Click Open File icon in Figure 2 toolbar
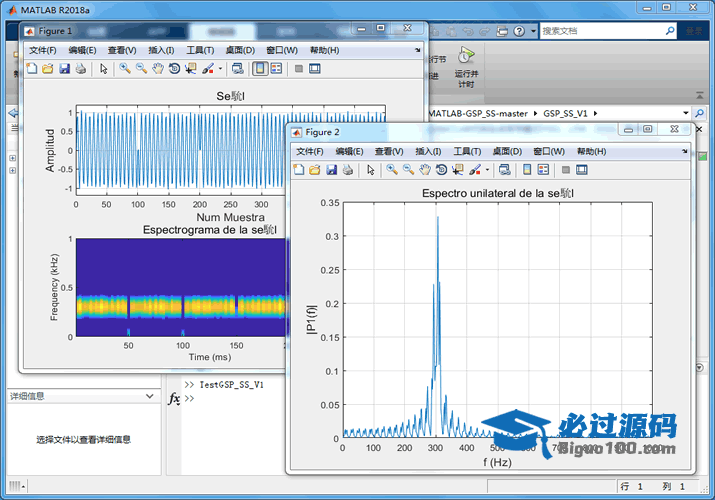This screenshot has width=715, height=500. [x=314, y=170]
